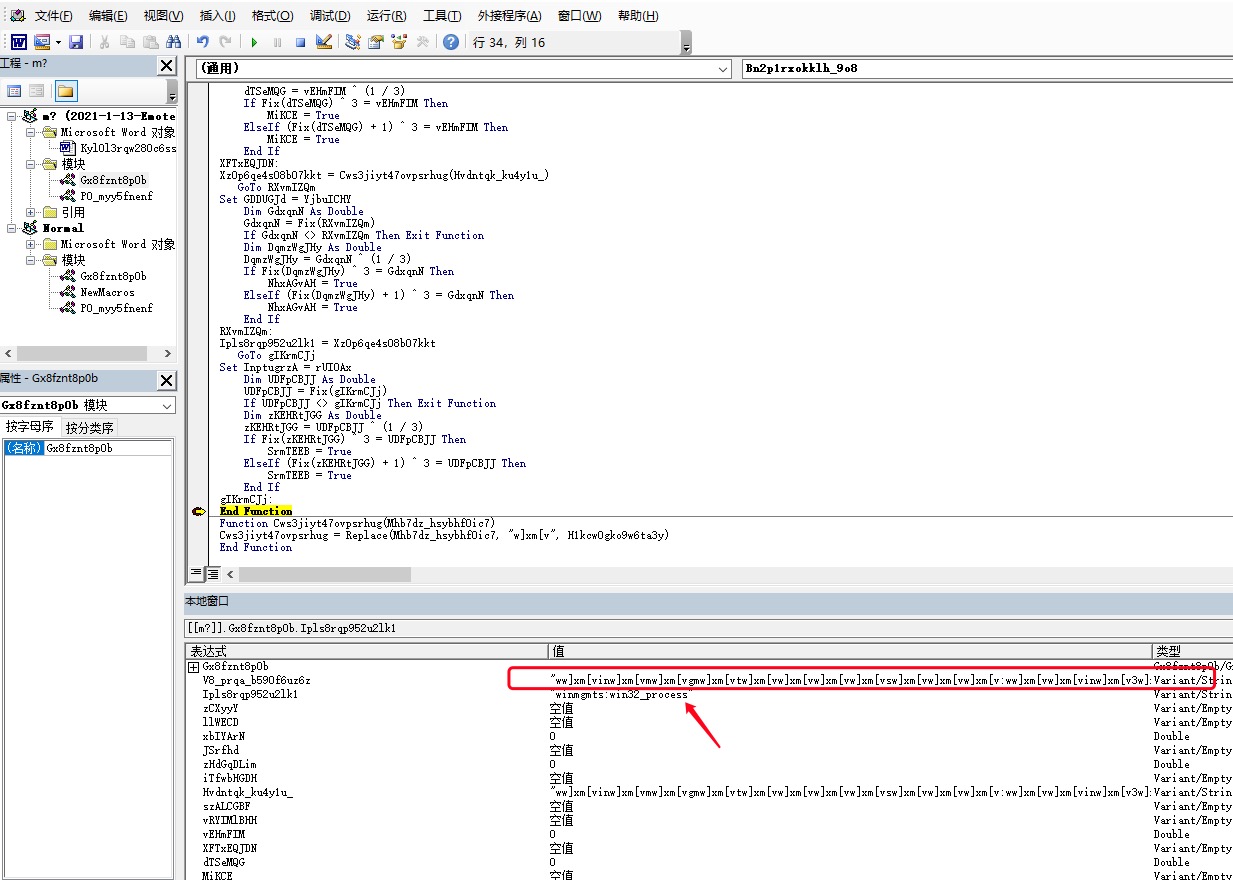Open the Bn2p1rxokklh_9o8 procedure dropdown
The height and width of the screenshot is (880, 1233).
[985, 68]
